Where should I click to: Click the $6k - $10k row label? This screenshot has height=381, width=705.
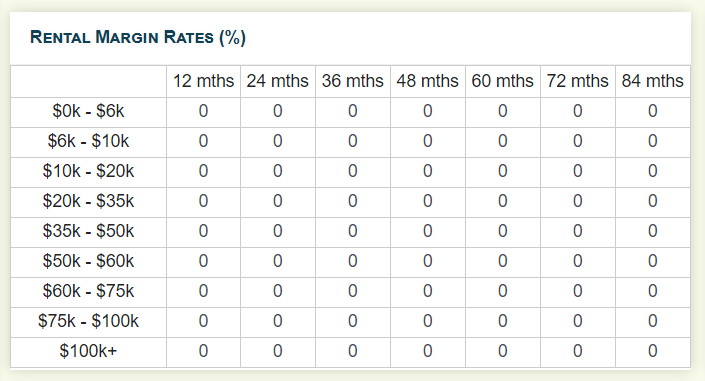click(89, 141)
